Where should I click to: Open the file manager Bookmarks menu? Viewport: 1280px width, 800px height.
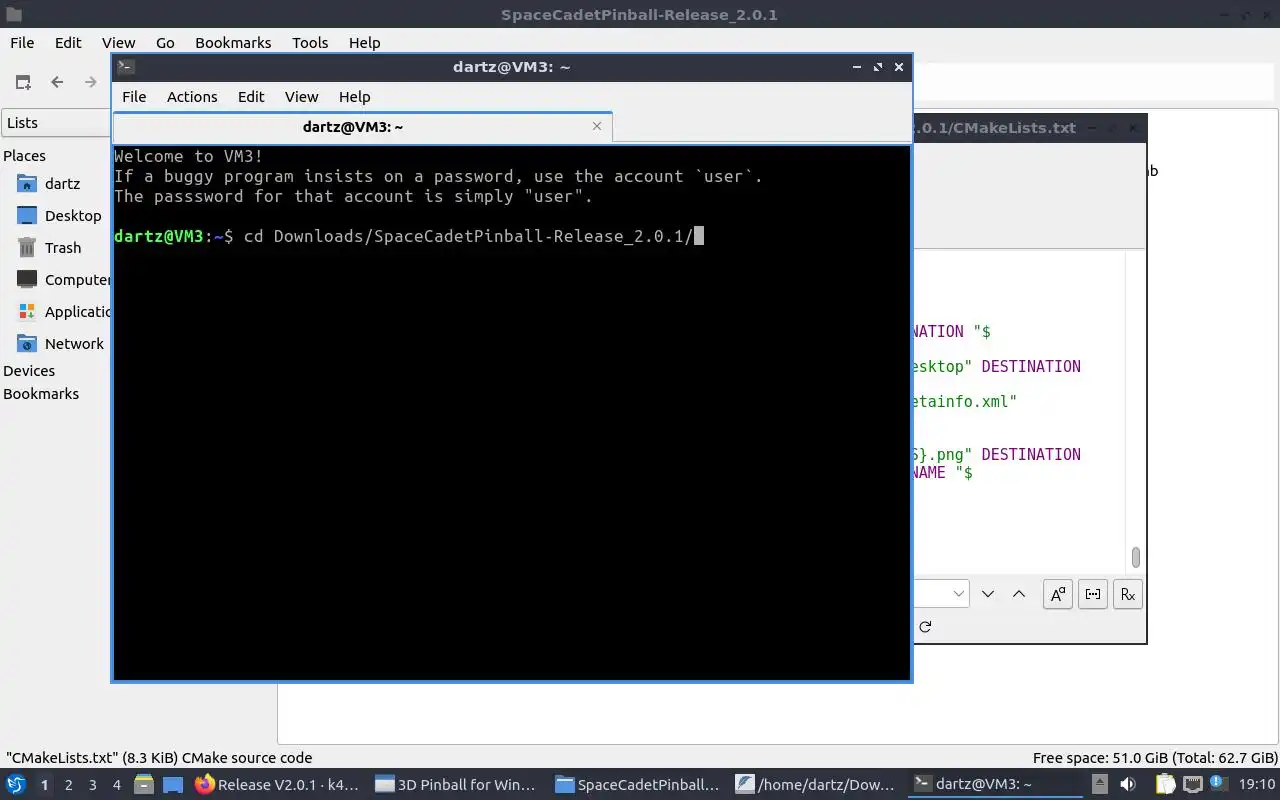click(x=233, y=43)
